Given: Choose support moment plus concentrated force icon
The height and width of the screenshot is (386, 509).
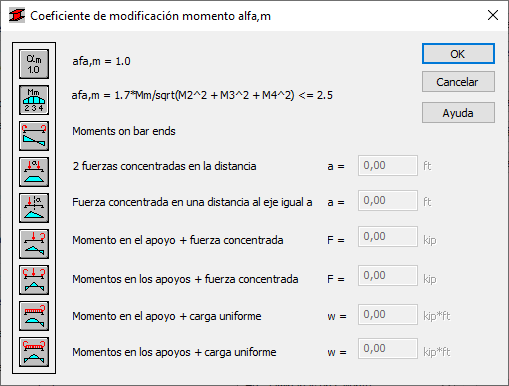Looking at the screenshot, I should [34, 244].
